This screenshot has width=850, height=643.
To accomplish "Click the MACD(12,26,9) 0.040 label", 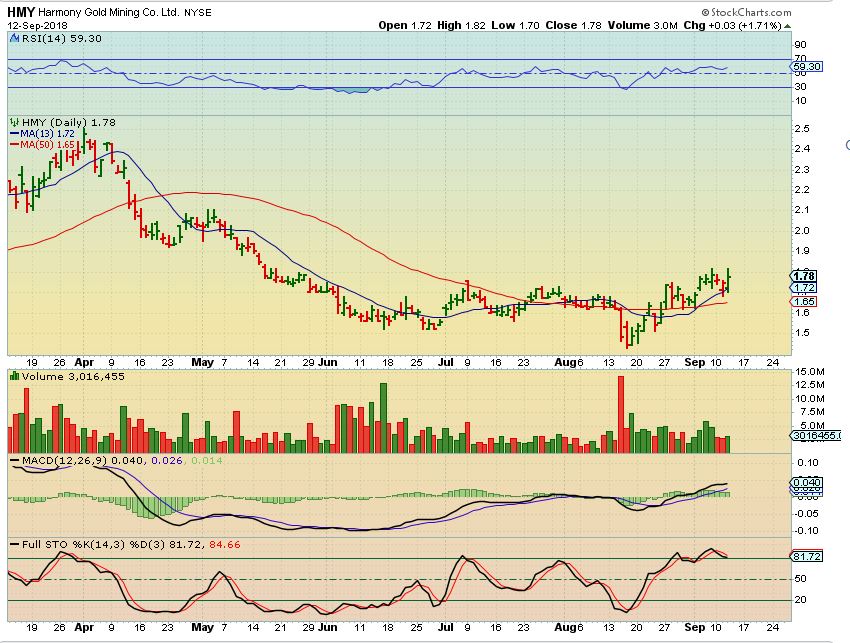I will (x=83, y=461).
